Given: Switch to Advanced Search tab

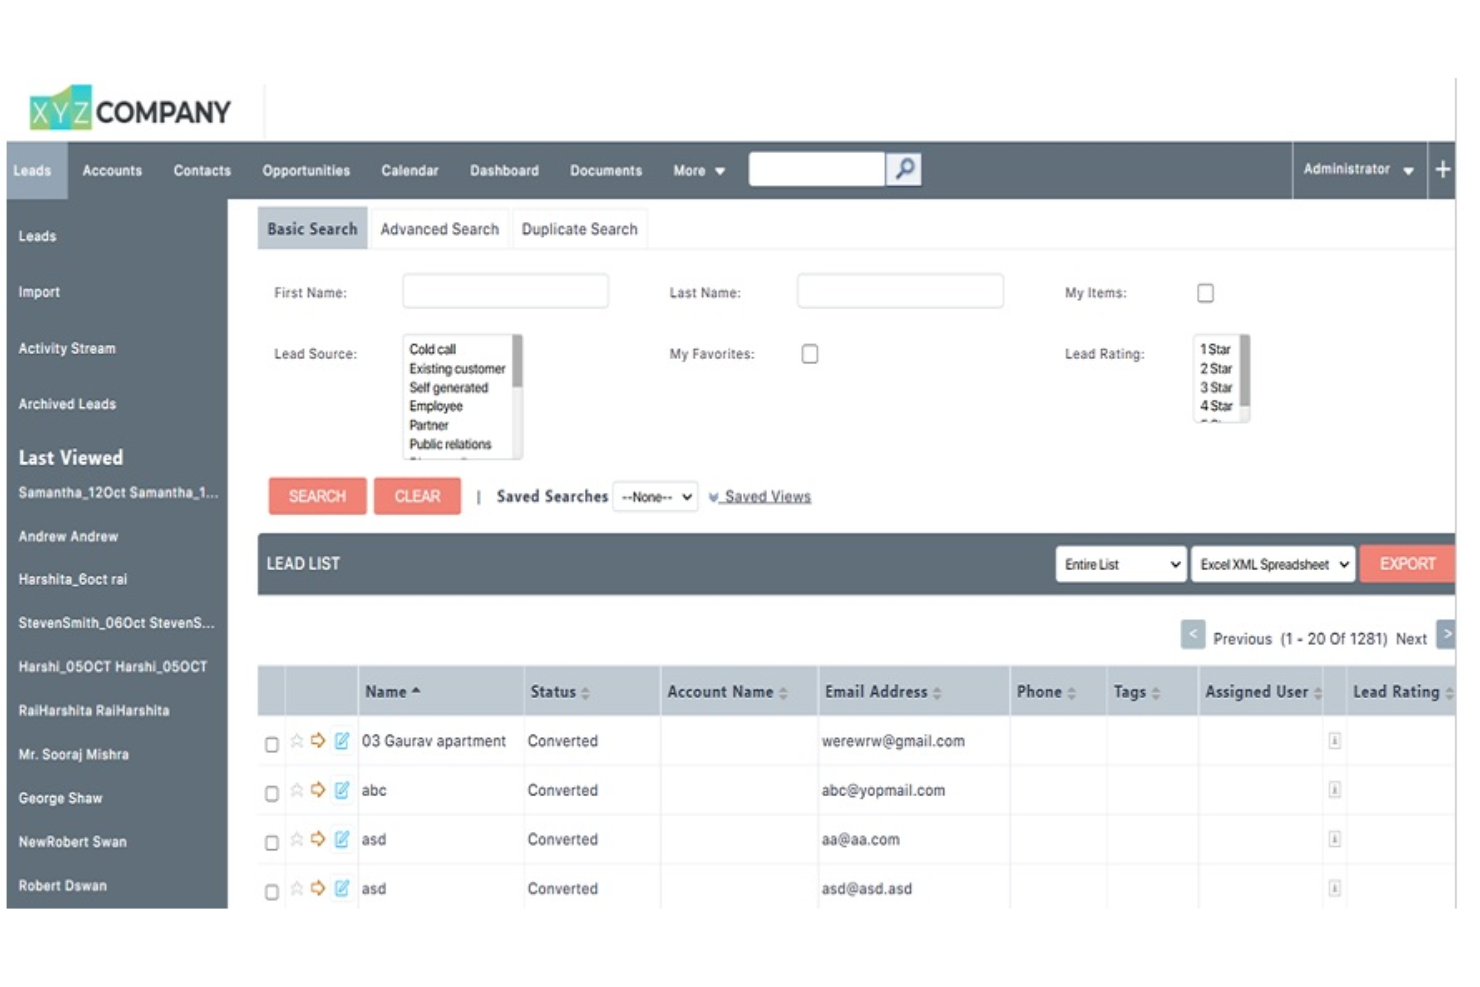Looking at the screenshot, I should pyautogui.click(x=440, y=229).
